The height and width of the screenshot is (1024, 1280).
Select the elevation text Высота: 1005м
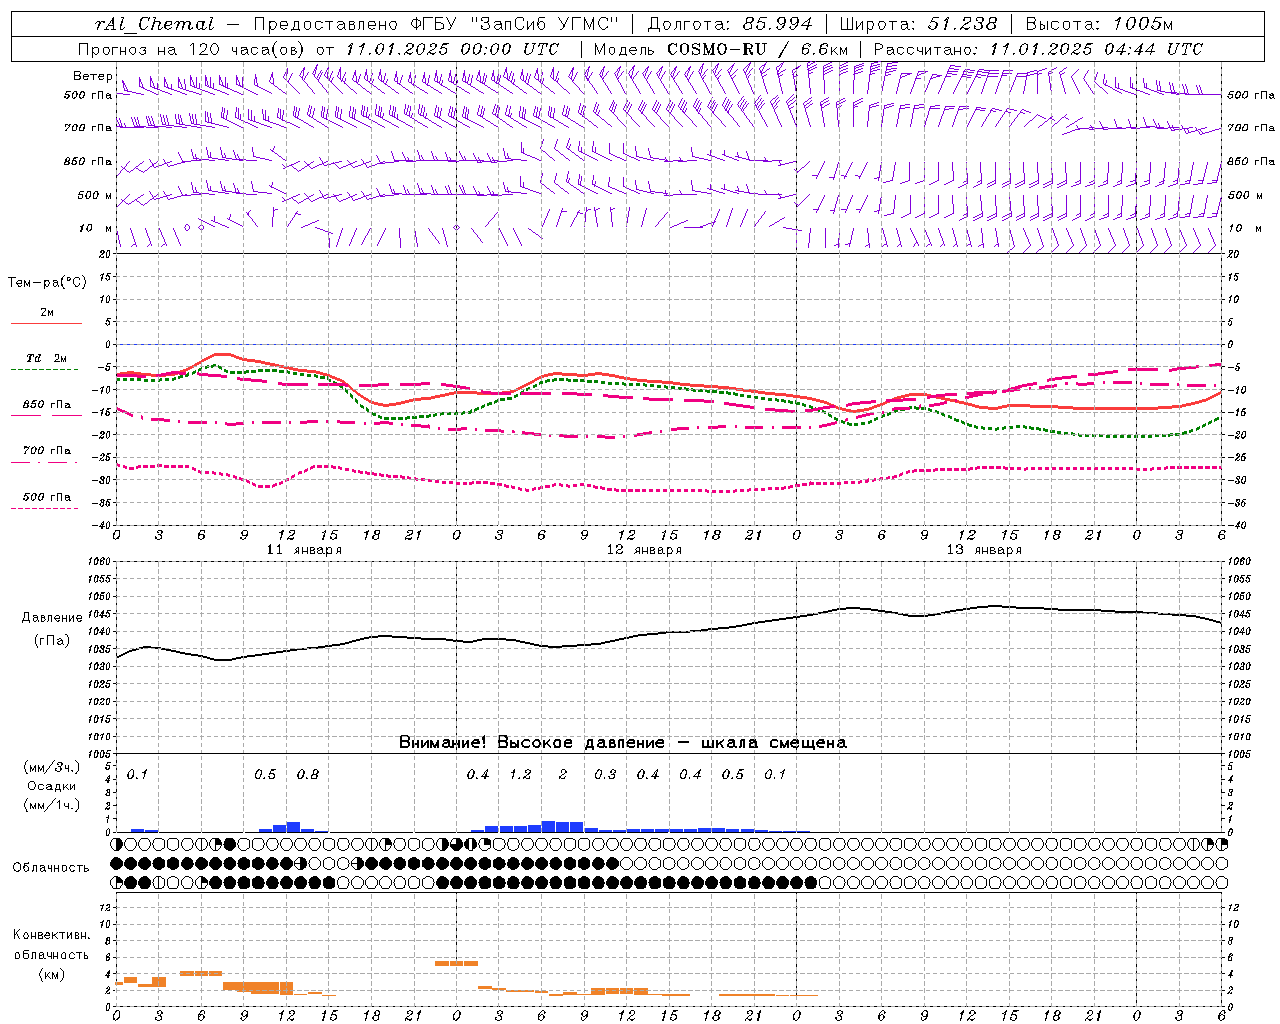[1099, 25]
